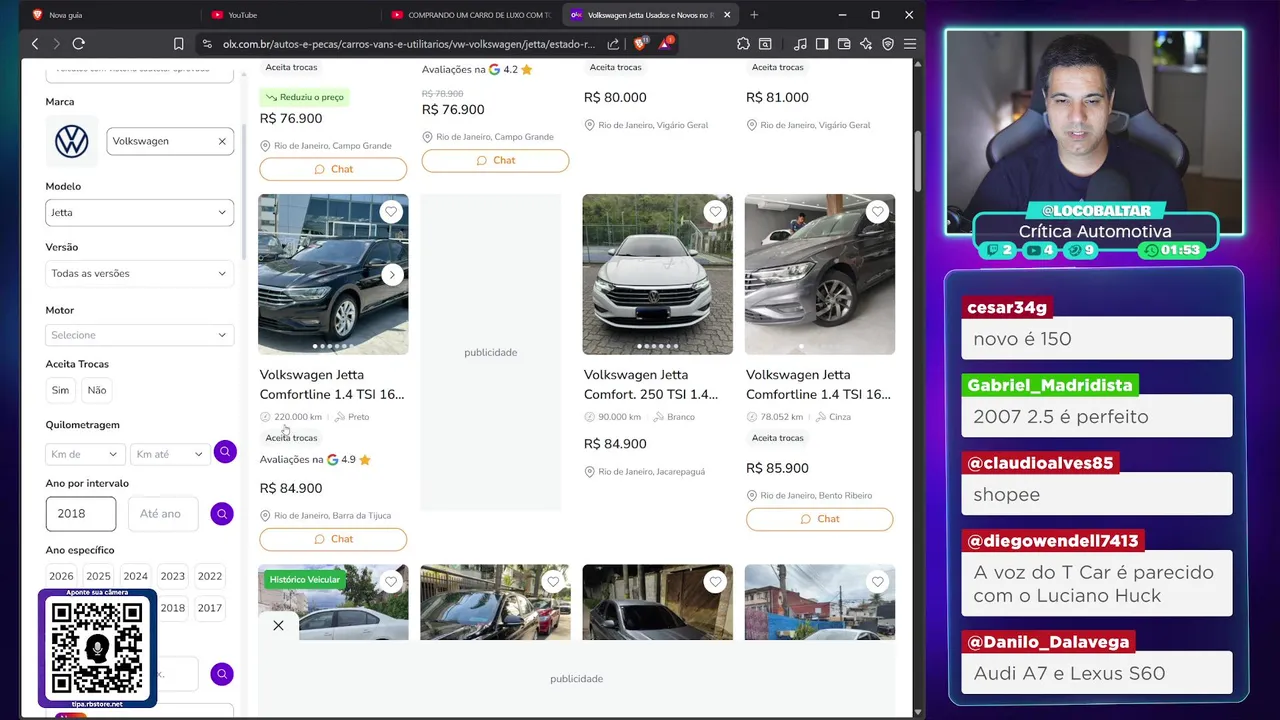The image size is (1280, 720).
Task: Open browser extensions puzzle icon
Action: [x=743, y=44]
